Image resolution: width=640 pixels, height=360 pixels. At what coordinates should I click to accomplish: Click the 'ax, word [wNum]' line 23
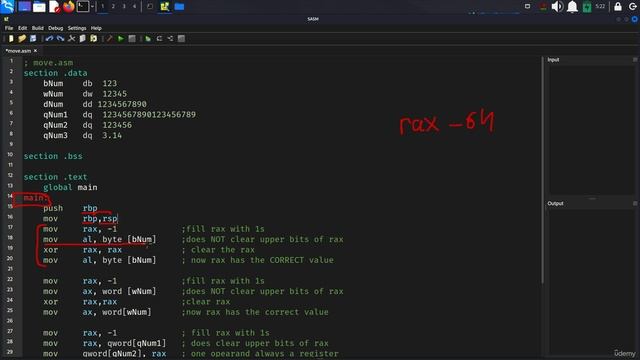(119, 291)
